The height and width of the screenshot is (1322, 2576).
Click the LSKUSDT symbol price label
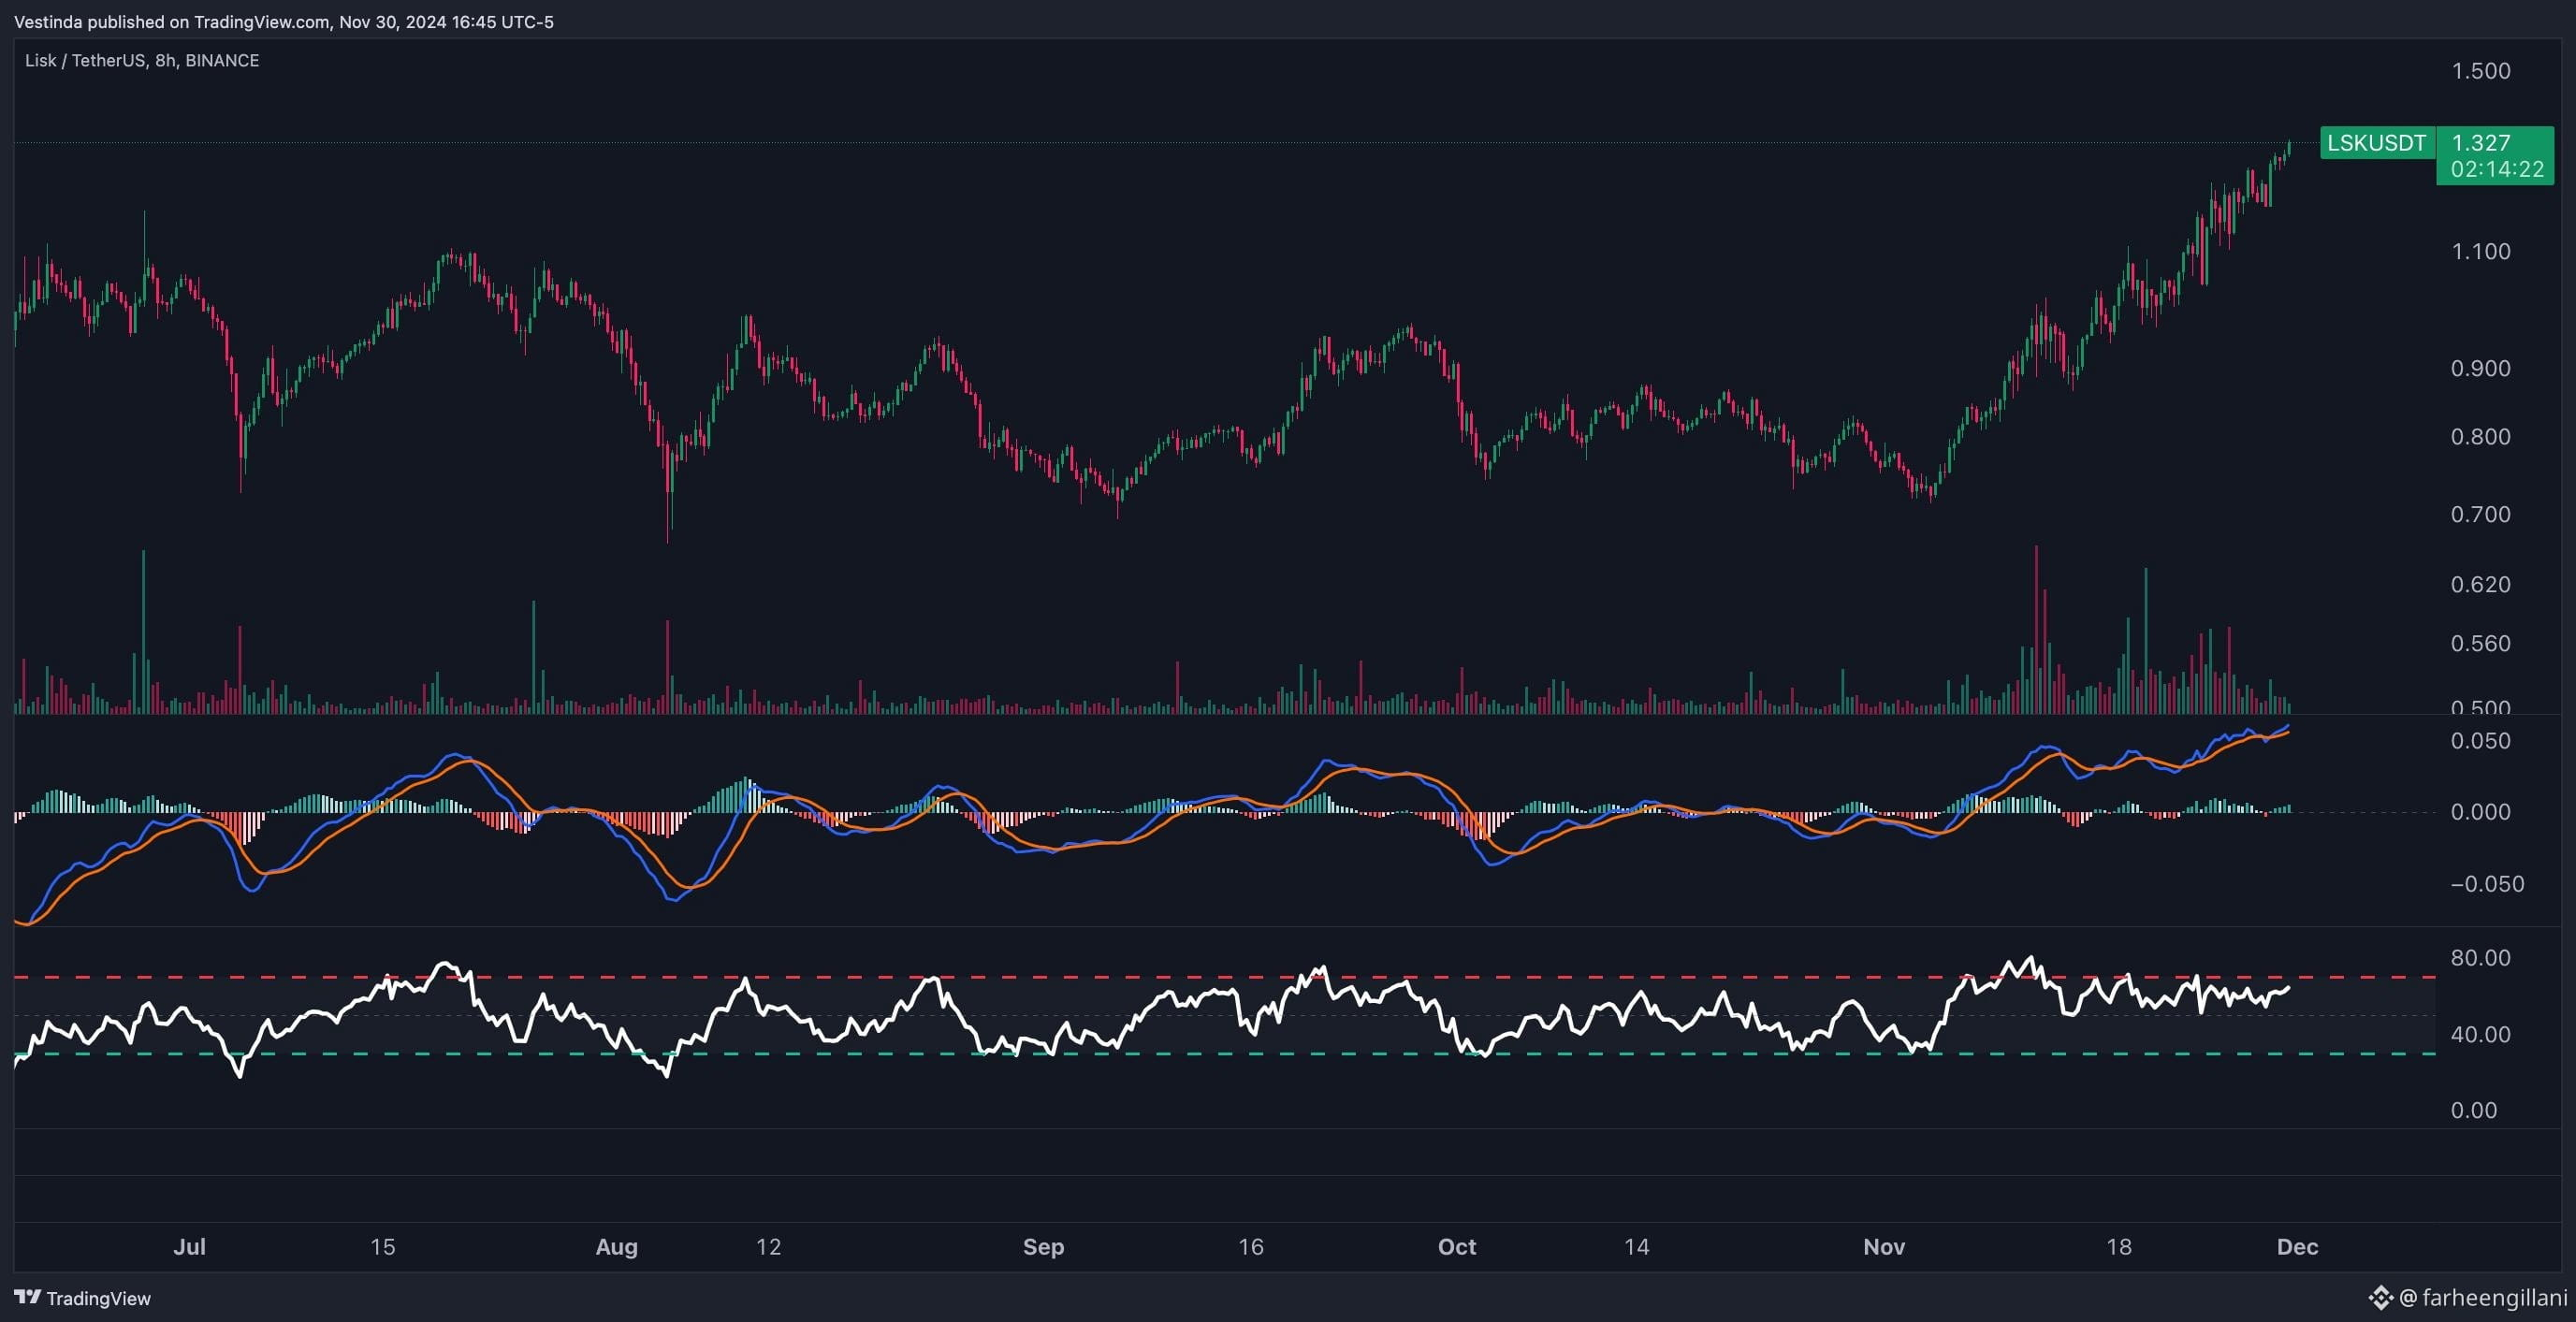[2376, 143]
